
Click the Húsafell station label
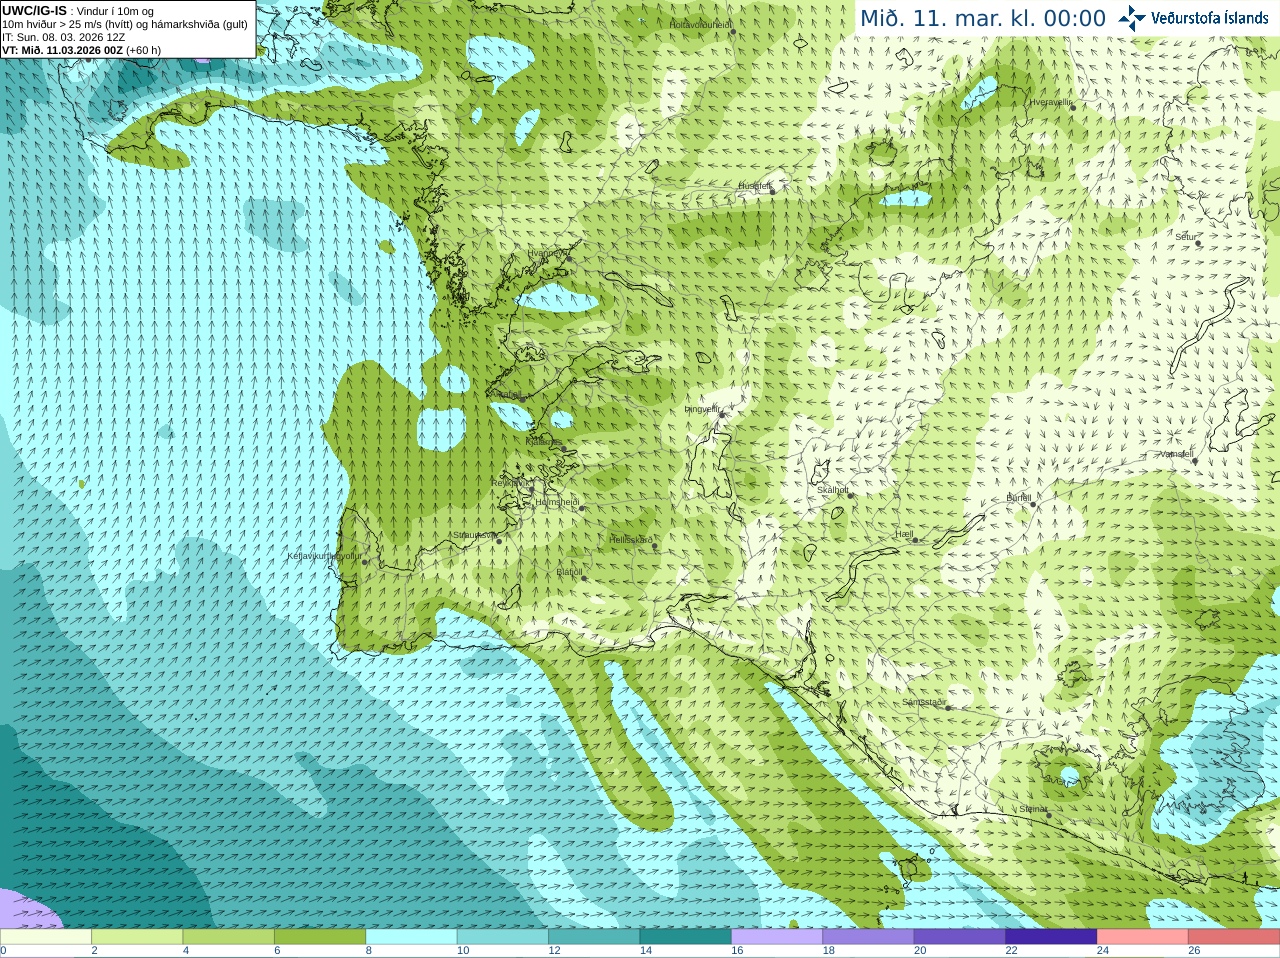point(754,186)
